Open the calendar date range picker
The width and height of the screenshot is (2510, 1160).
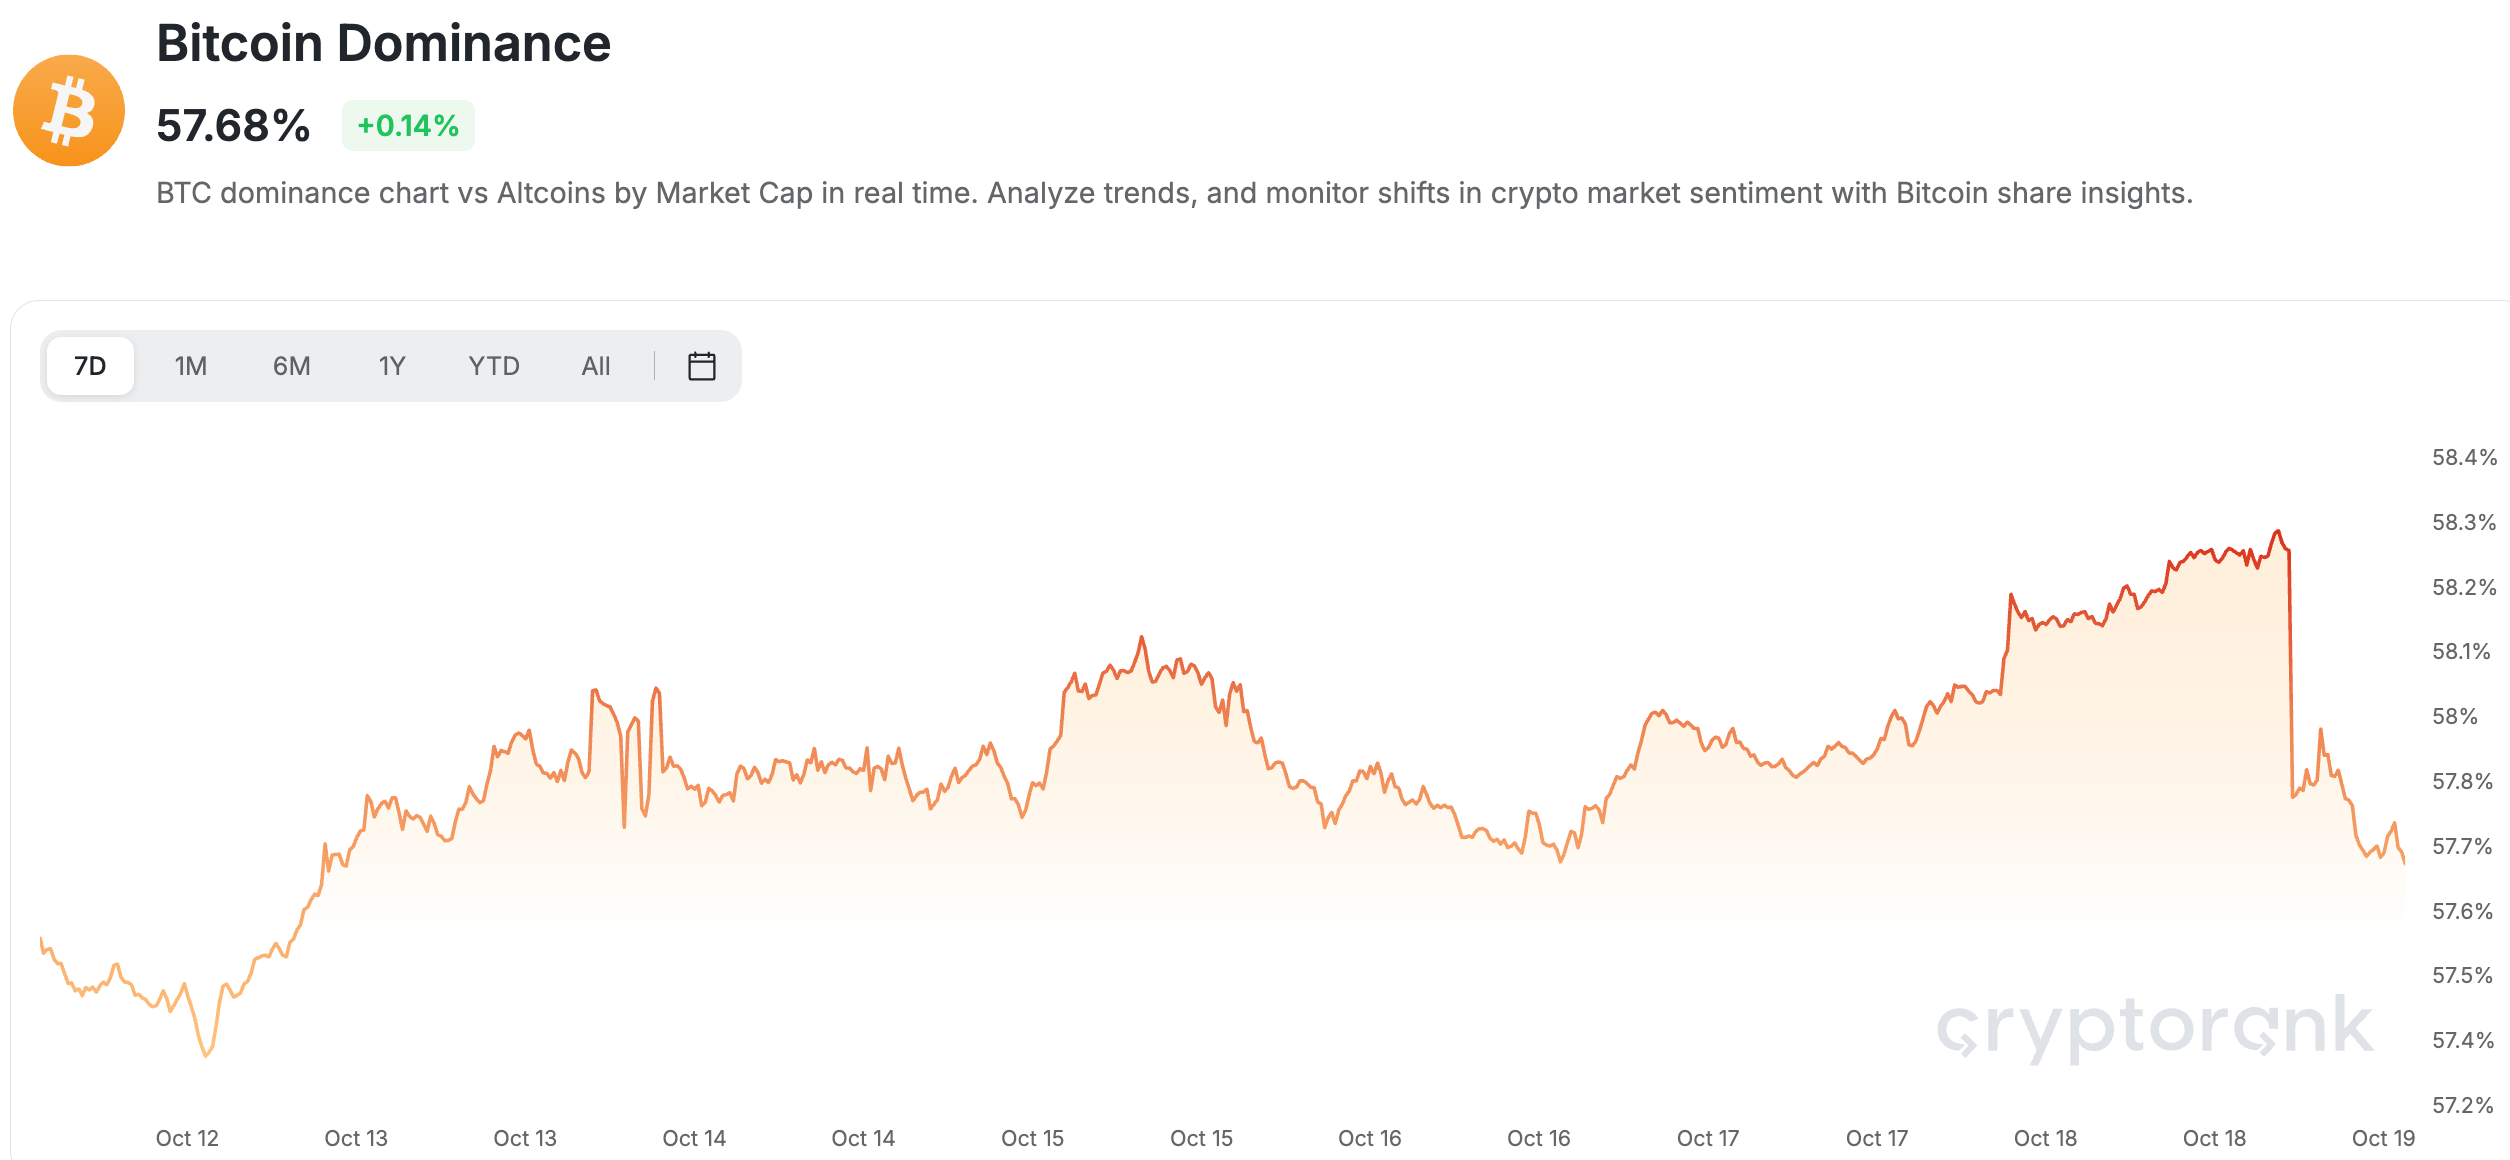click(x=702, y=366)
